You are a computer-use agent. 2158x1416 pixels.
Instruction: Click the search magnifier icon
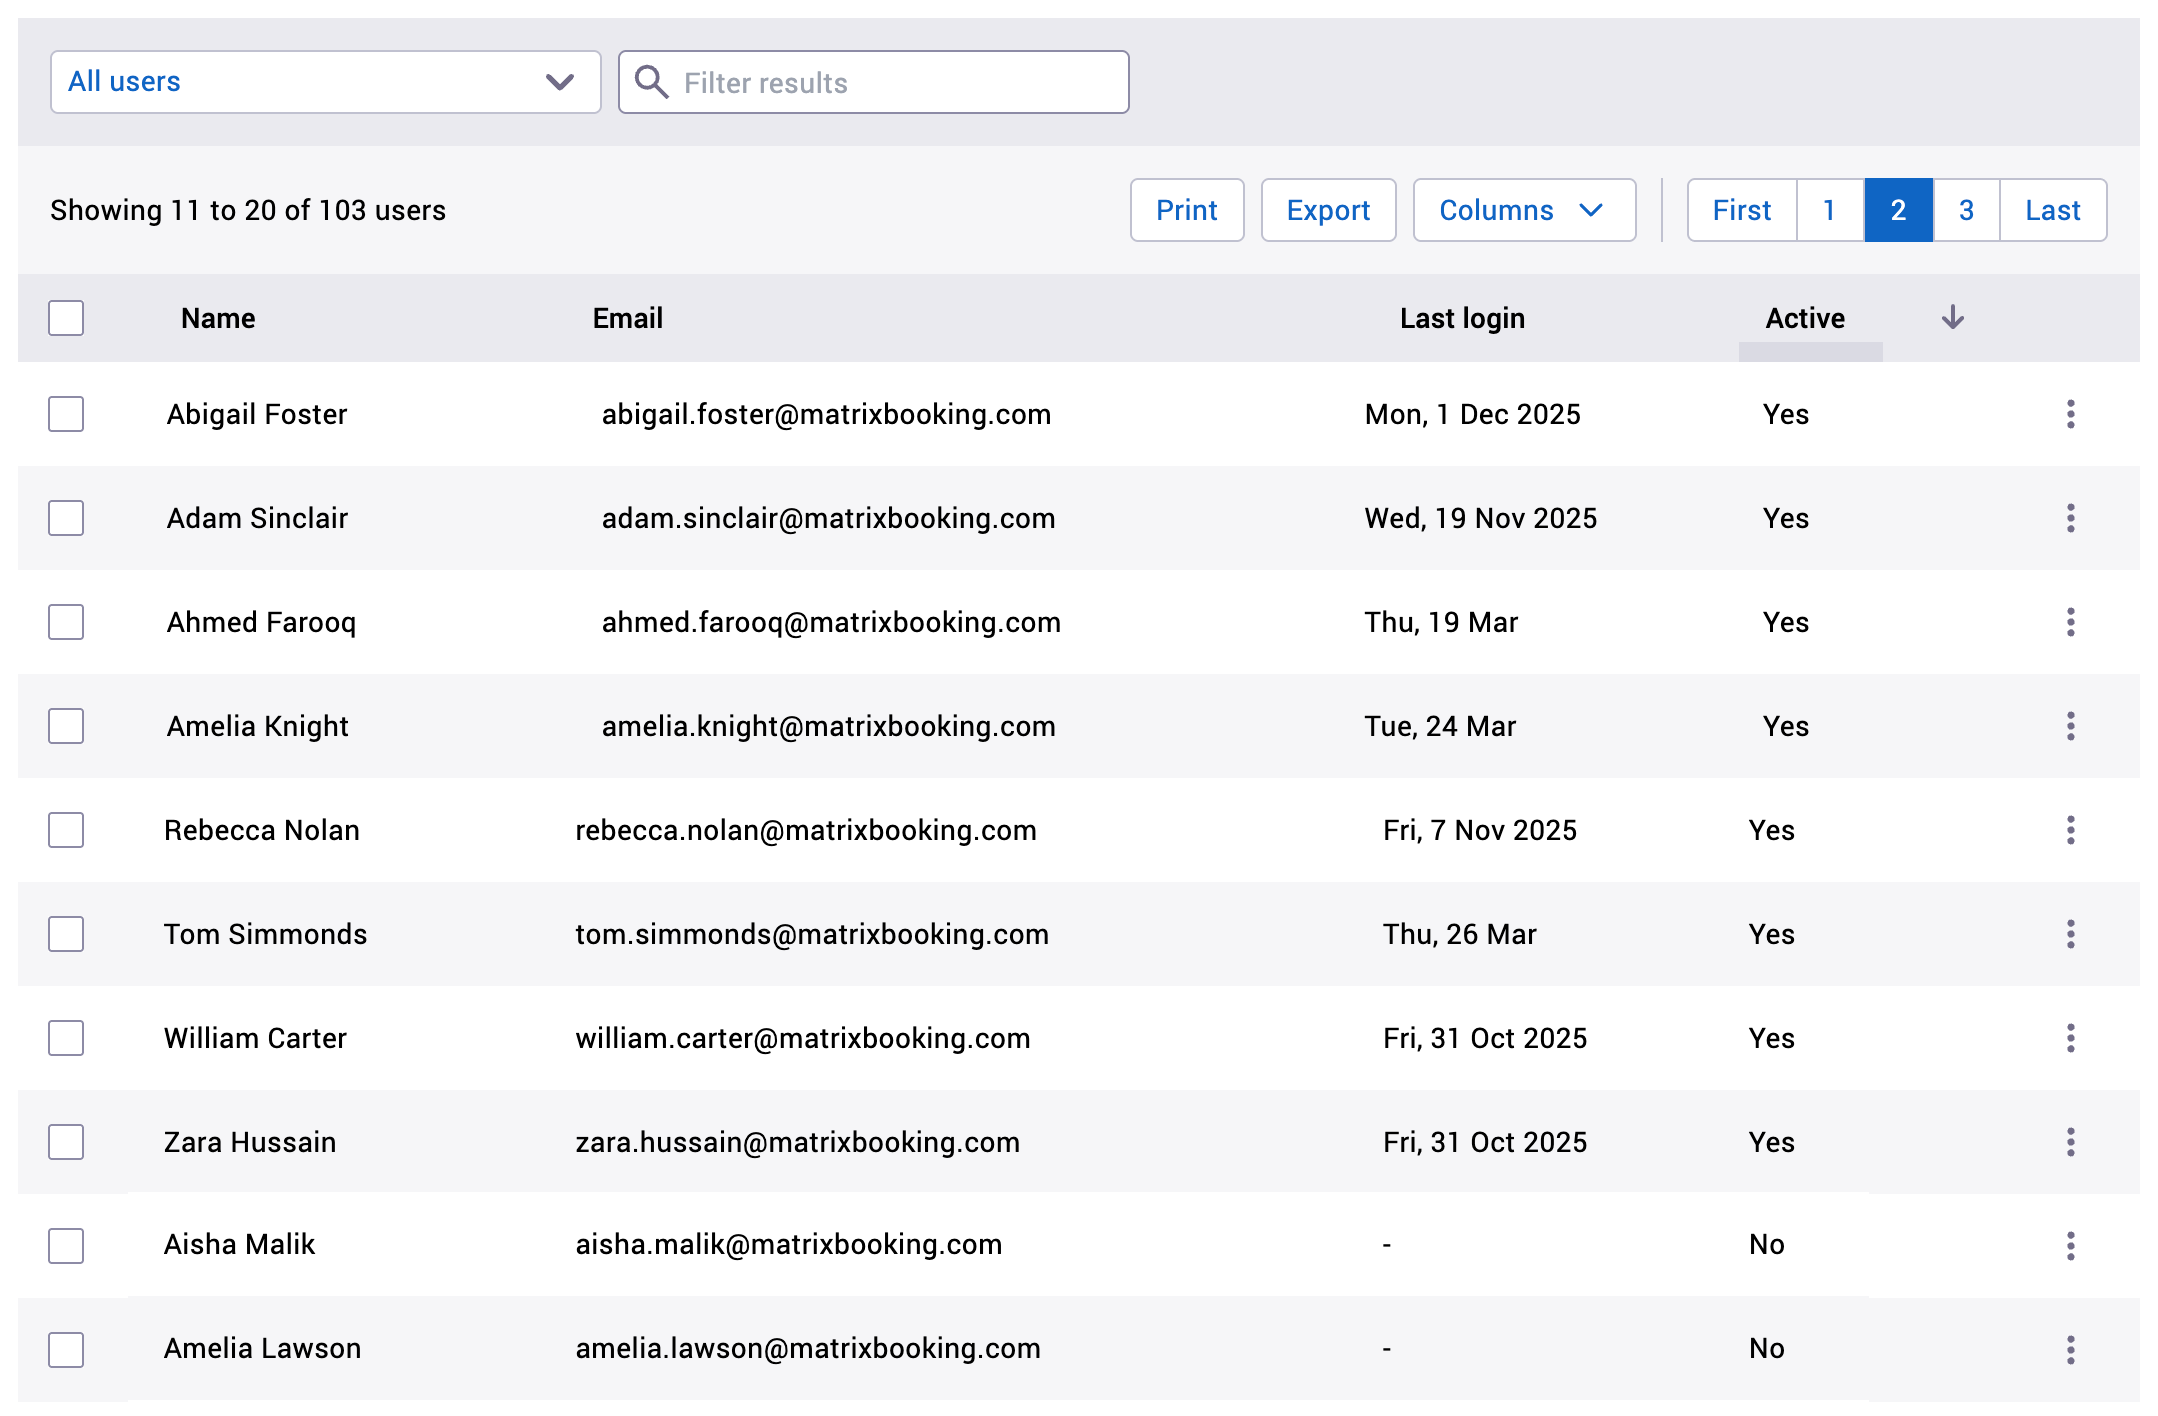coord(652,82)
